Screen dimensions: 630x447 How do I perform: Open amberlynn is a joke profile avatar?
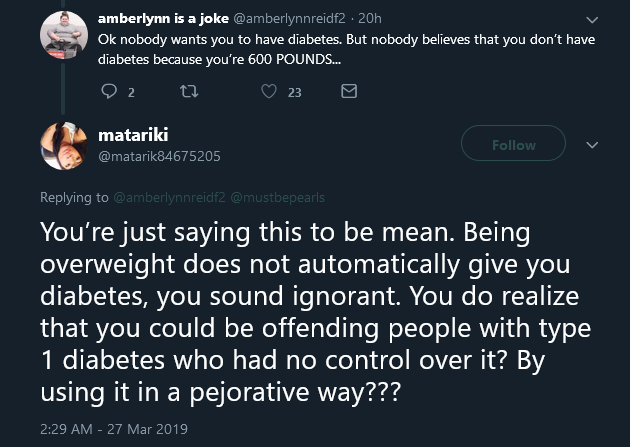(x=64, y=35)
